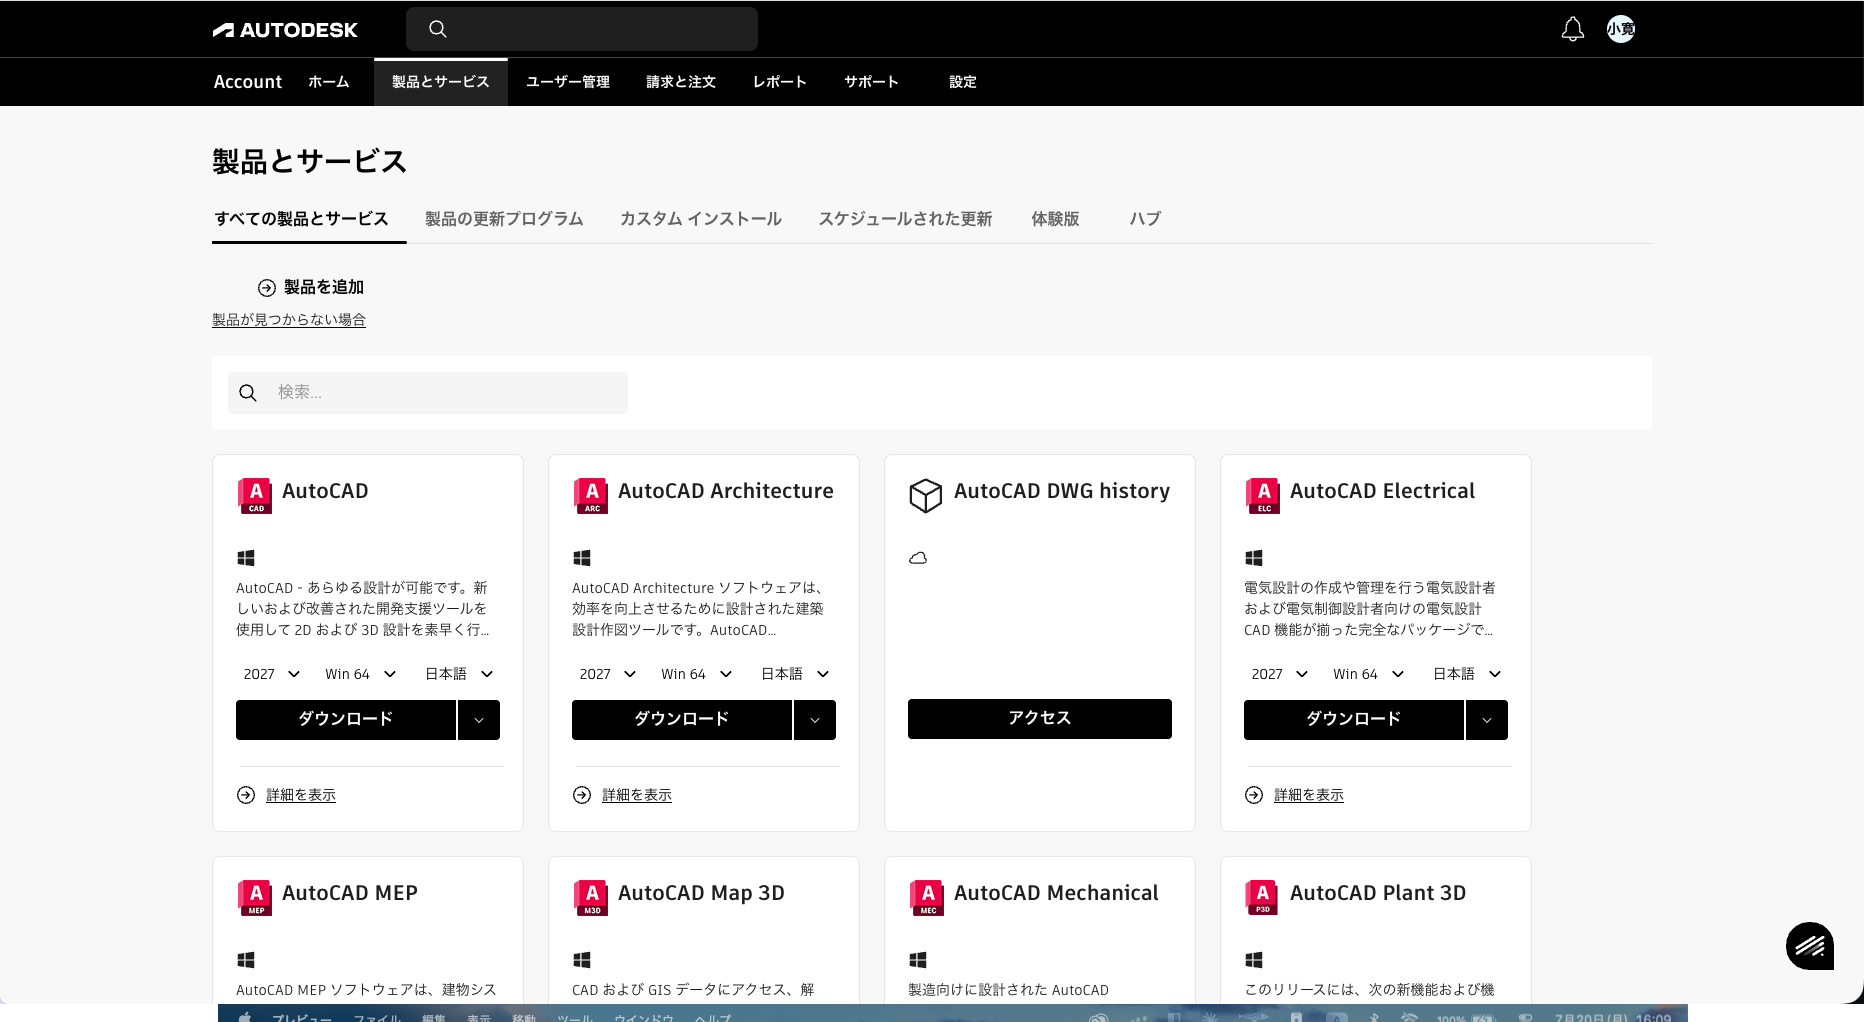
Task: Switch to スケジュールされた更新 tab
Action: point(905,219)
